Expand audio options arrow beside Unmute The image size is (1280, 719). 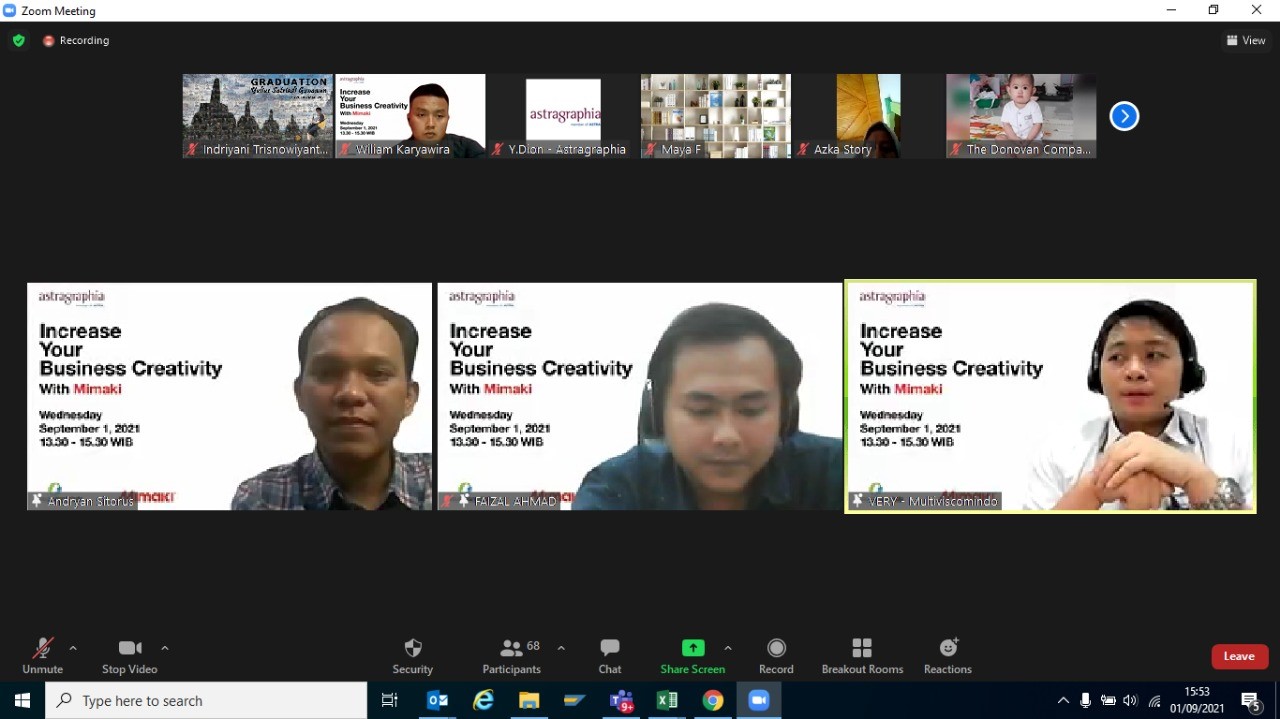click(x=72, y=648)
